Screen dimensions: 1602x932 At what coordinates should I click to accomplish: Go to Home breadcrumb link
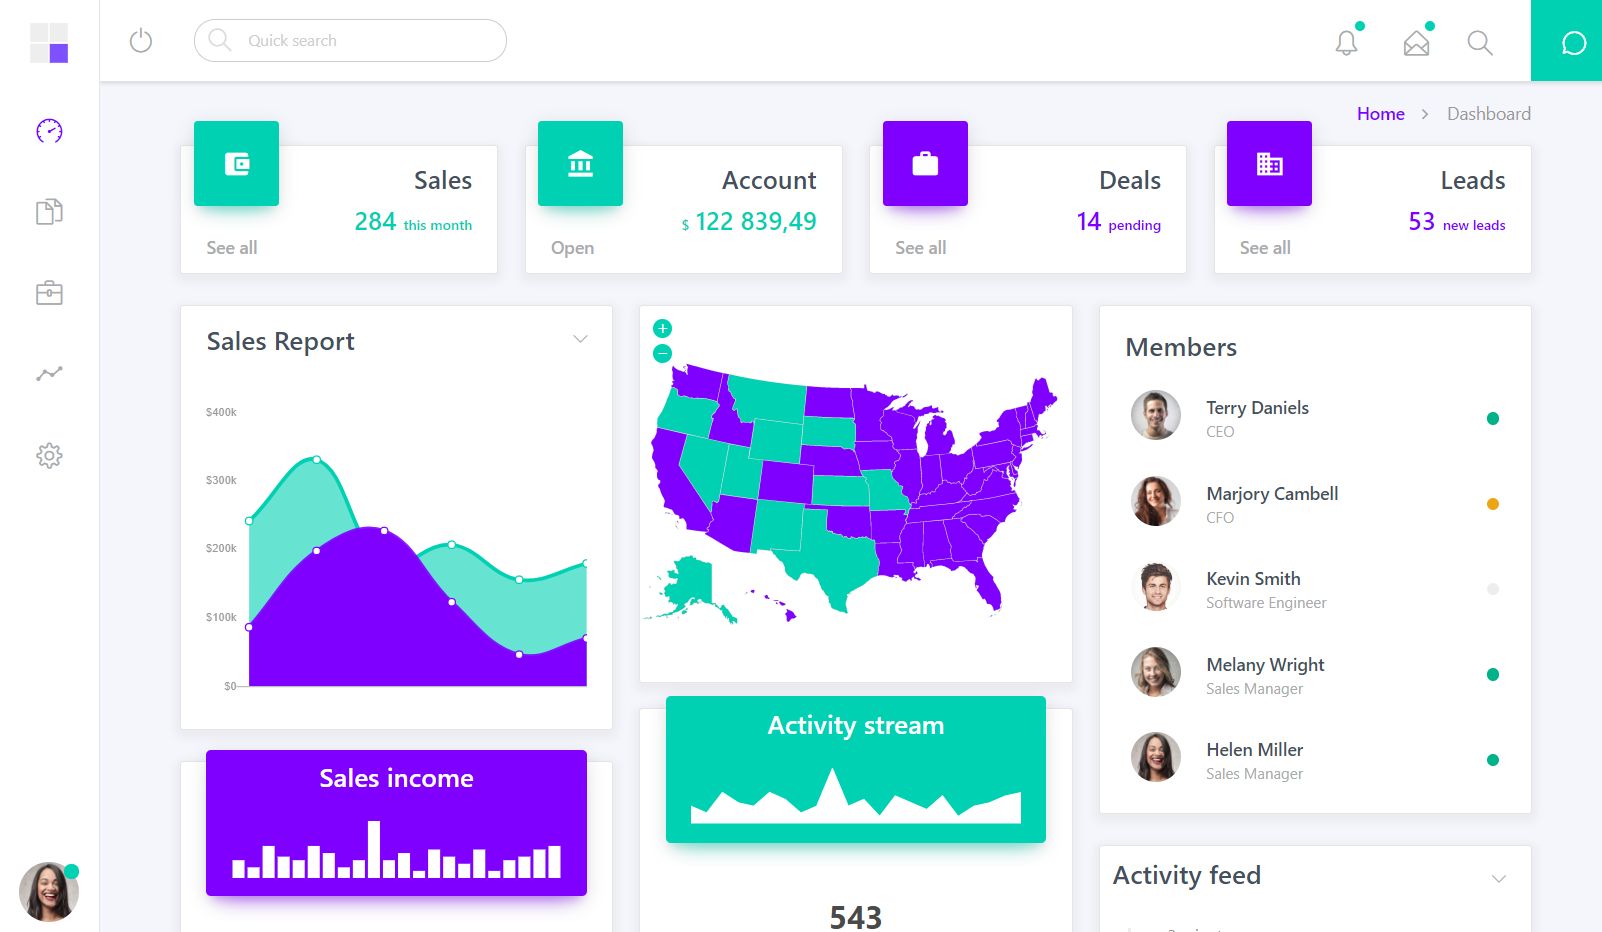[x=1380, y=114]
